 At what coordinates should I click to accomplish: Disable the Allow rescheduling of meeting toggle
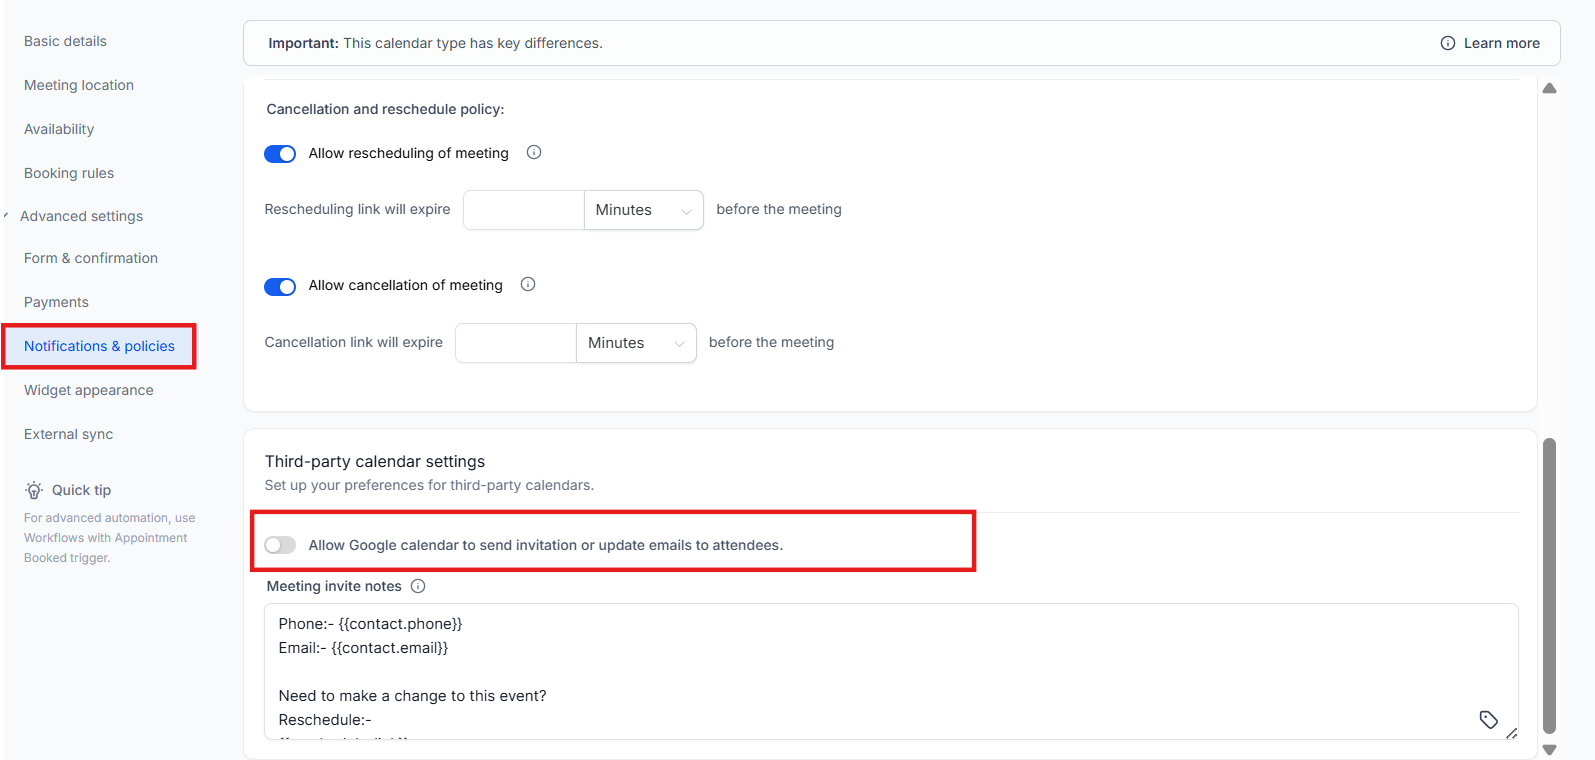[280, 154]
